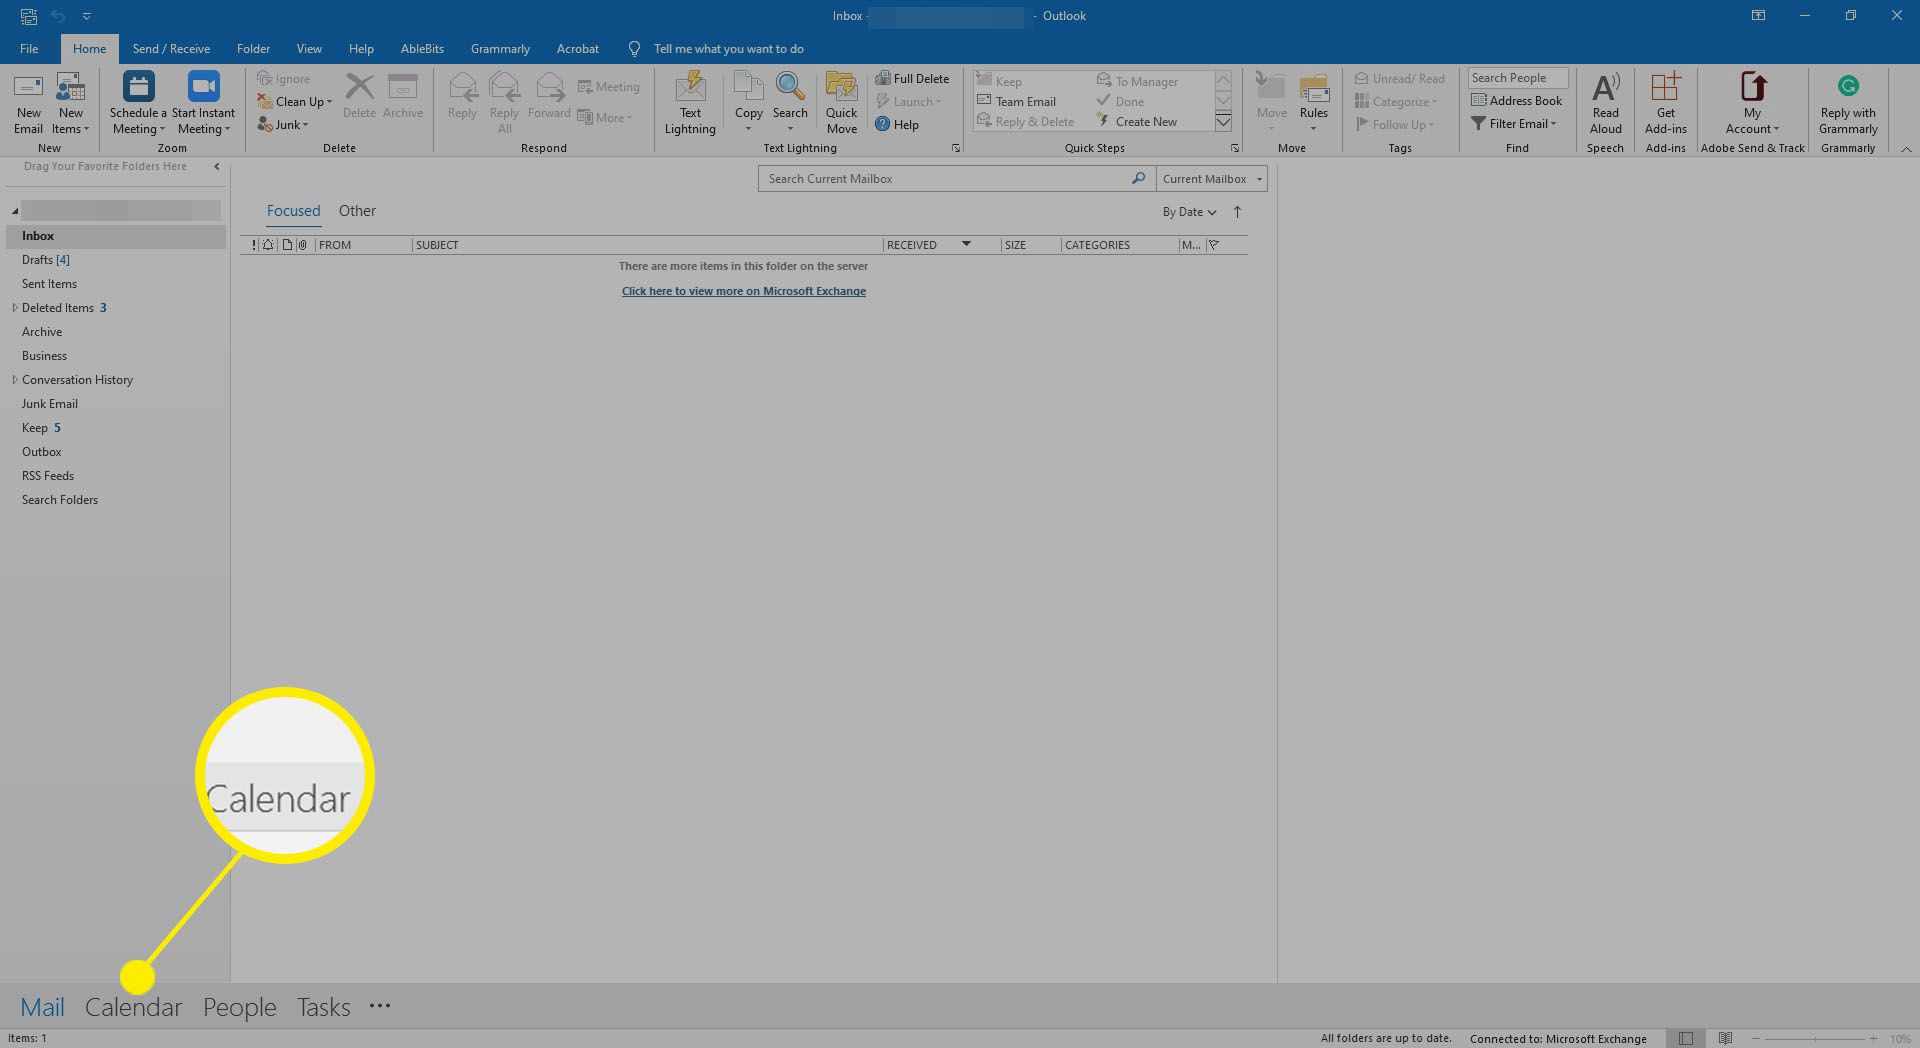Switch to People in navigation bar
Image resolution: width=1920 pixels, height=1048 pixels.
point(240,1007)
